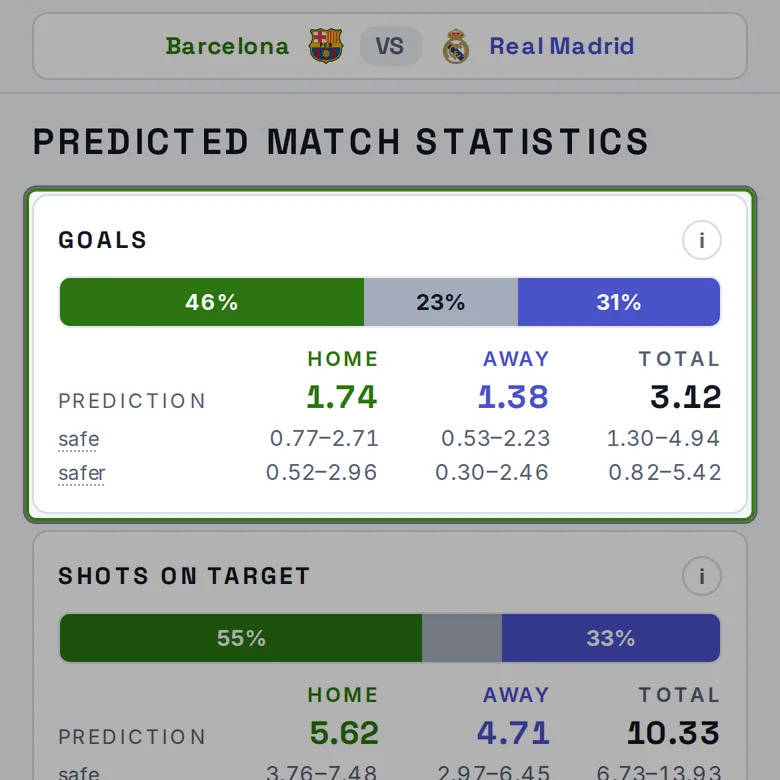Click the dotted 'safe' label under Goals

tap(79, 440)
